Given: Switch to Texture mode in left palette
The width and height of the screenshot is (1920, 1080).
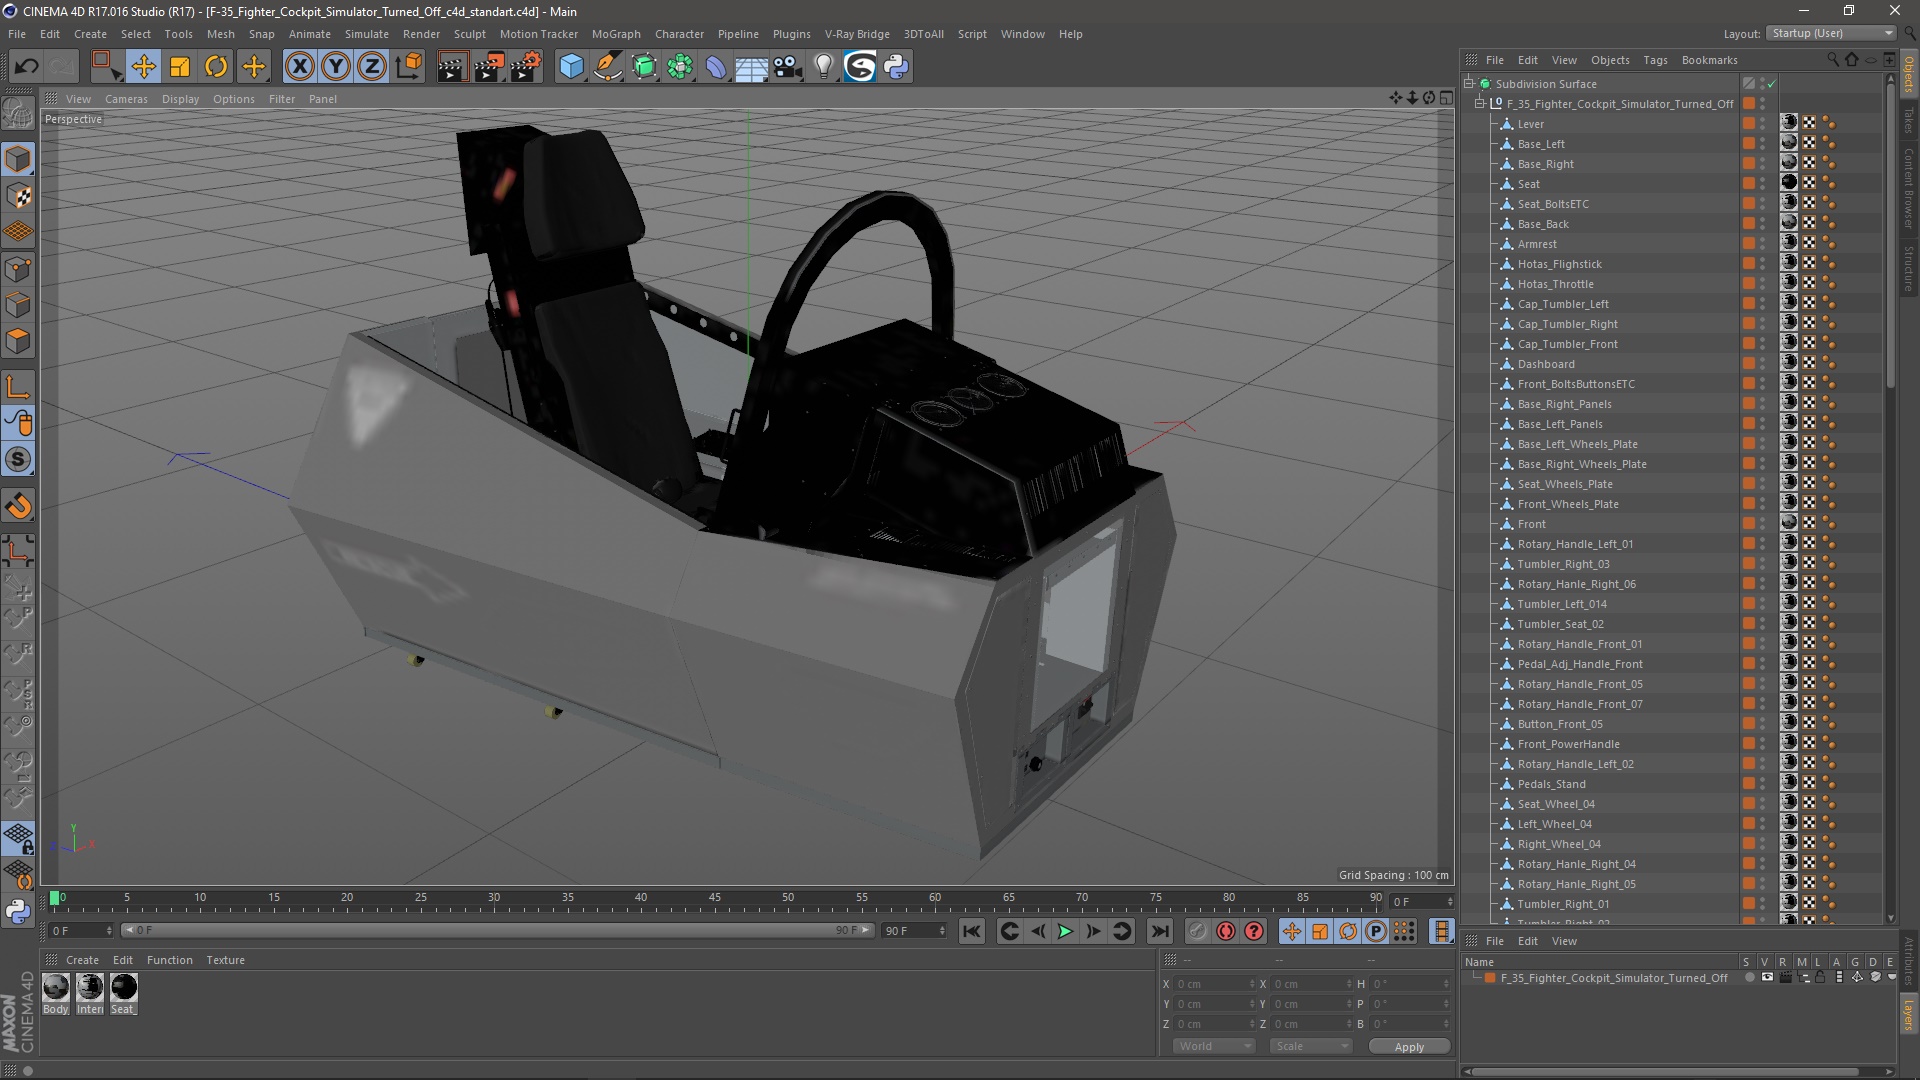Looking at the screenshot, I should [x=18, y=196].
